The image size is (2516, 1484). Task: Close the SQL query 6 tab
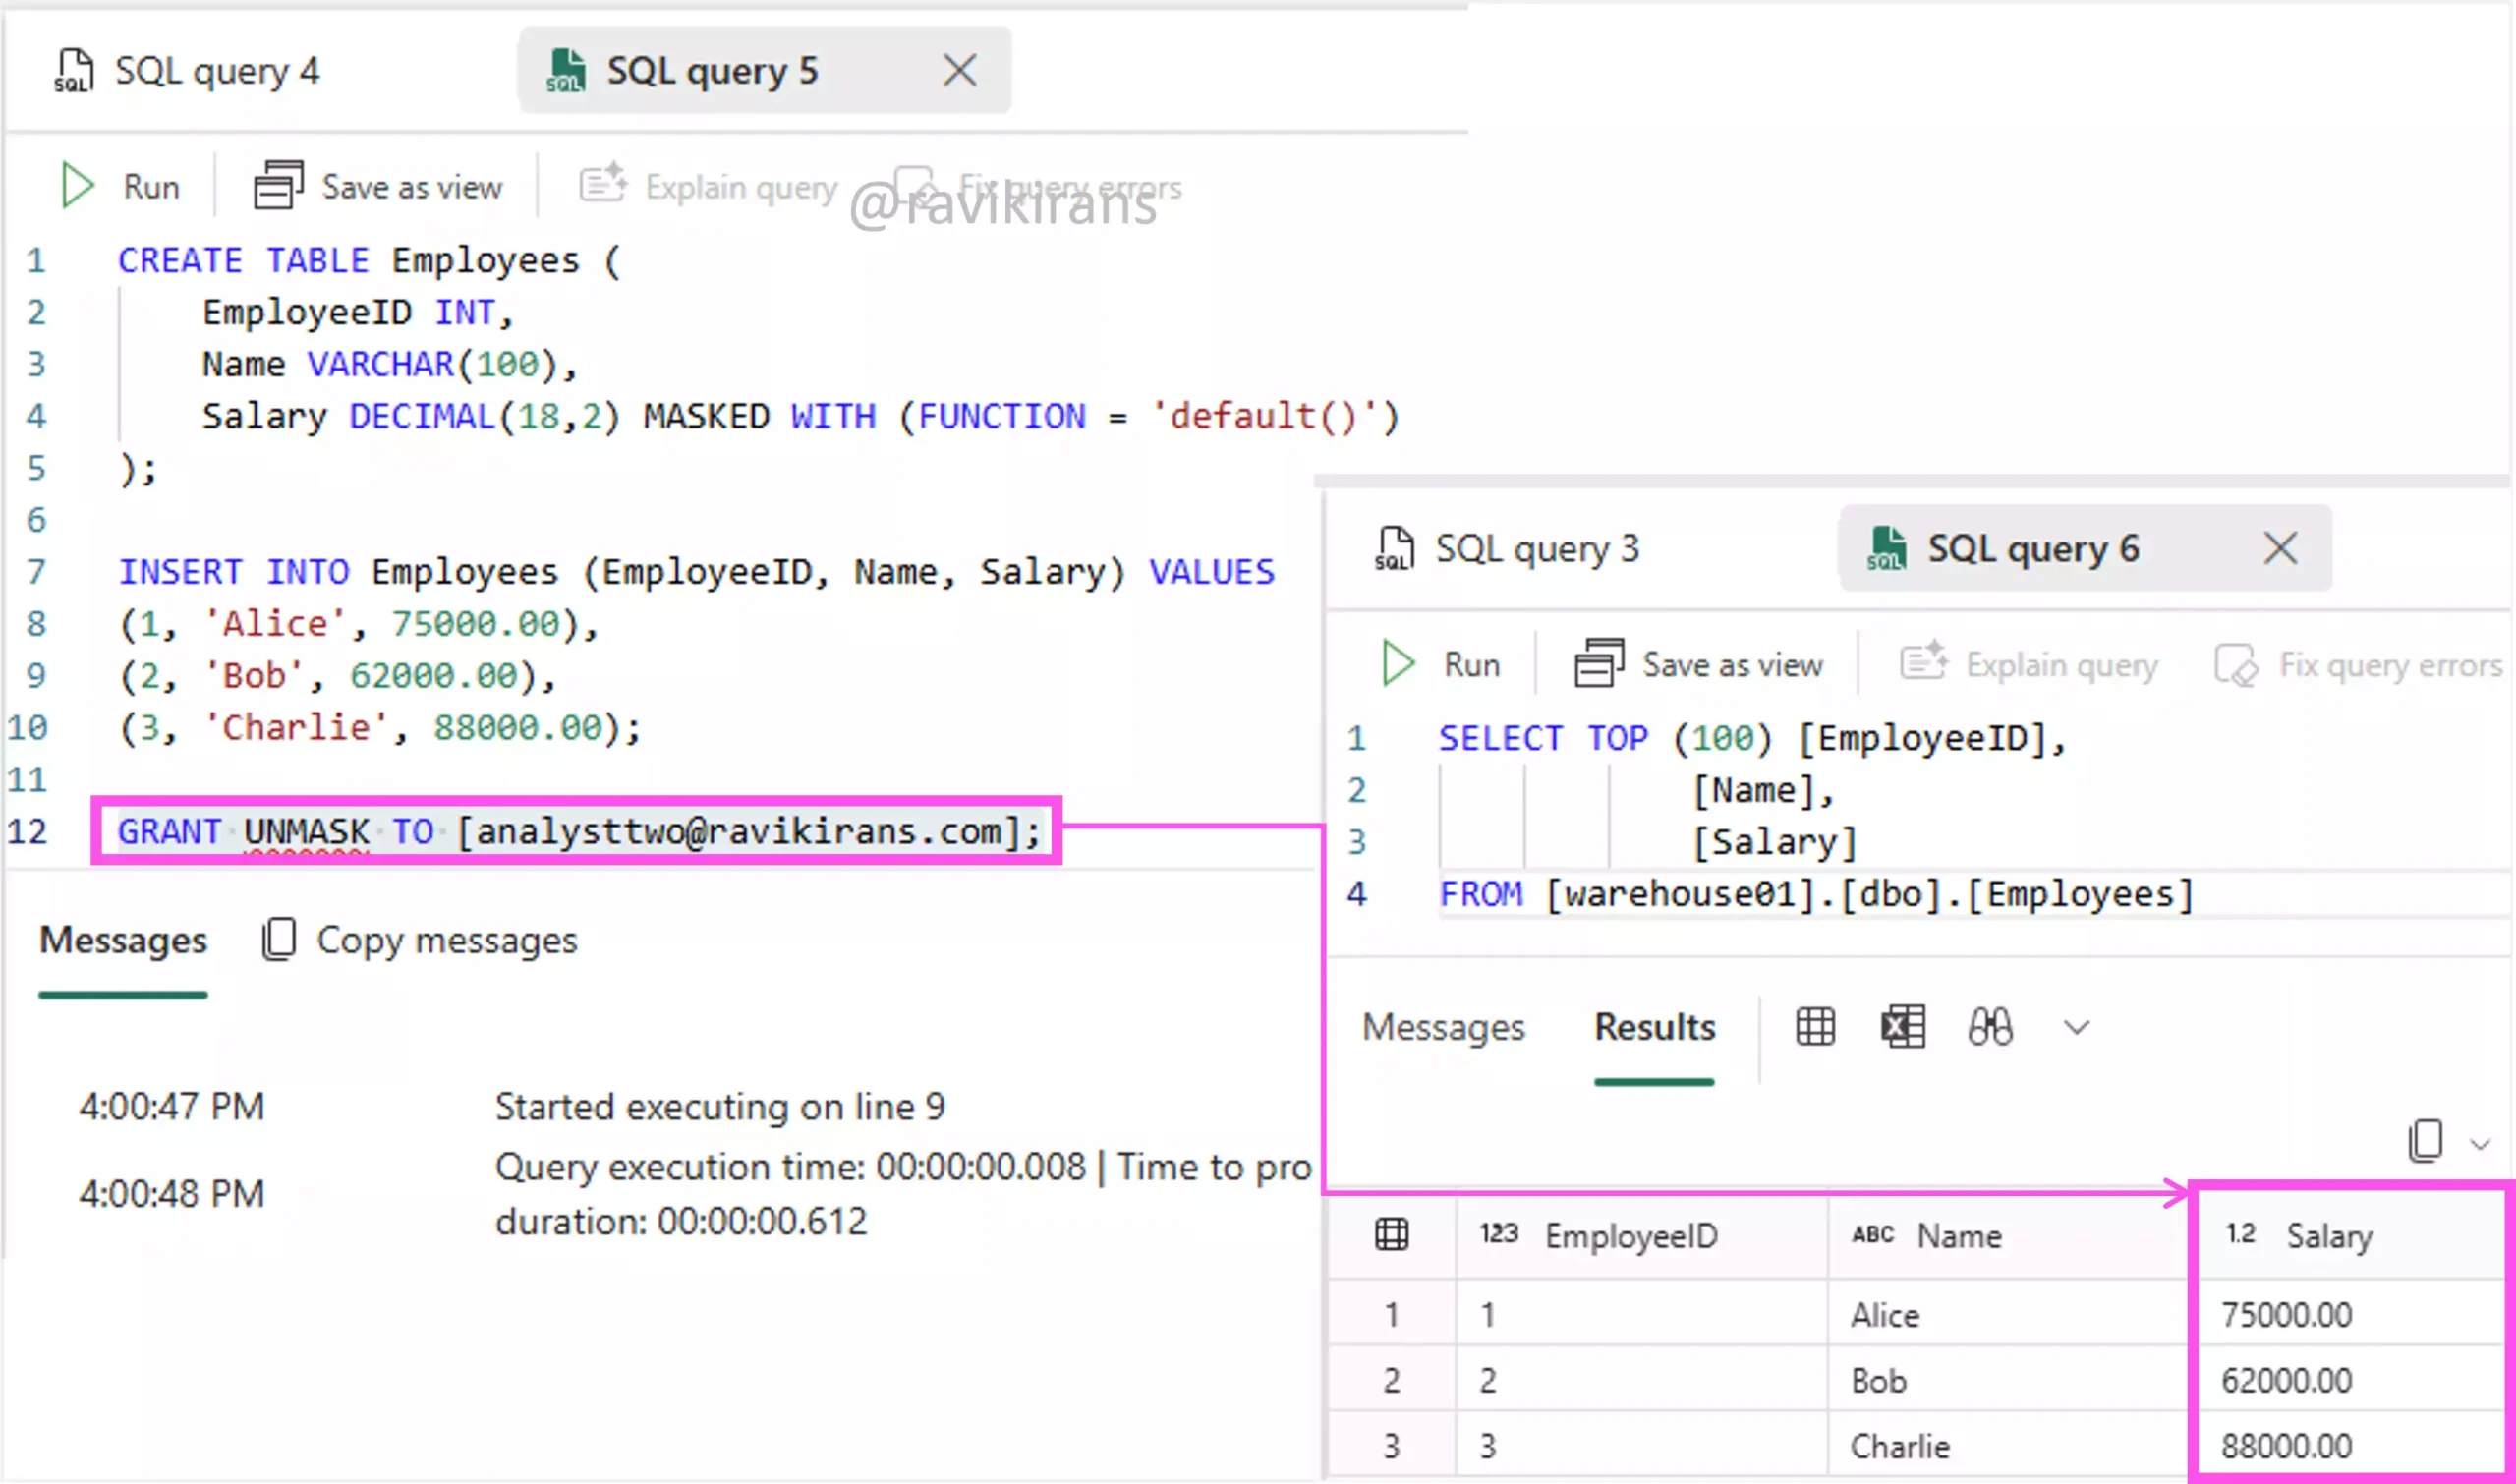[x=2280, y=549]
